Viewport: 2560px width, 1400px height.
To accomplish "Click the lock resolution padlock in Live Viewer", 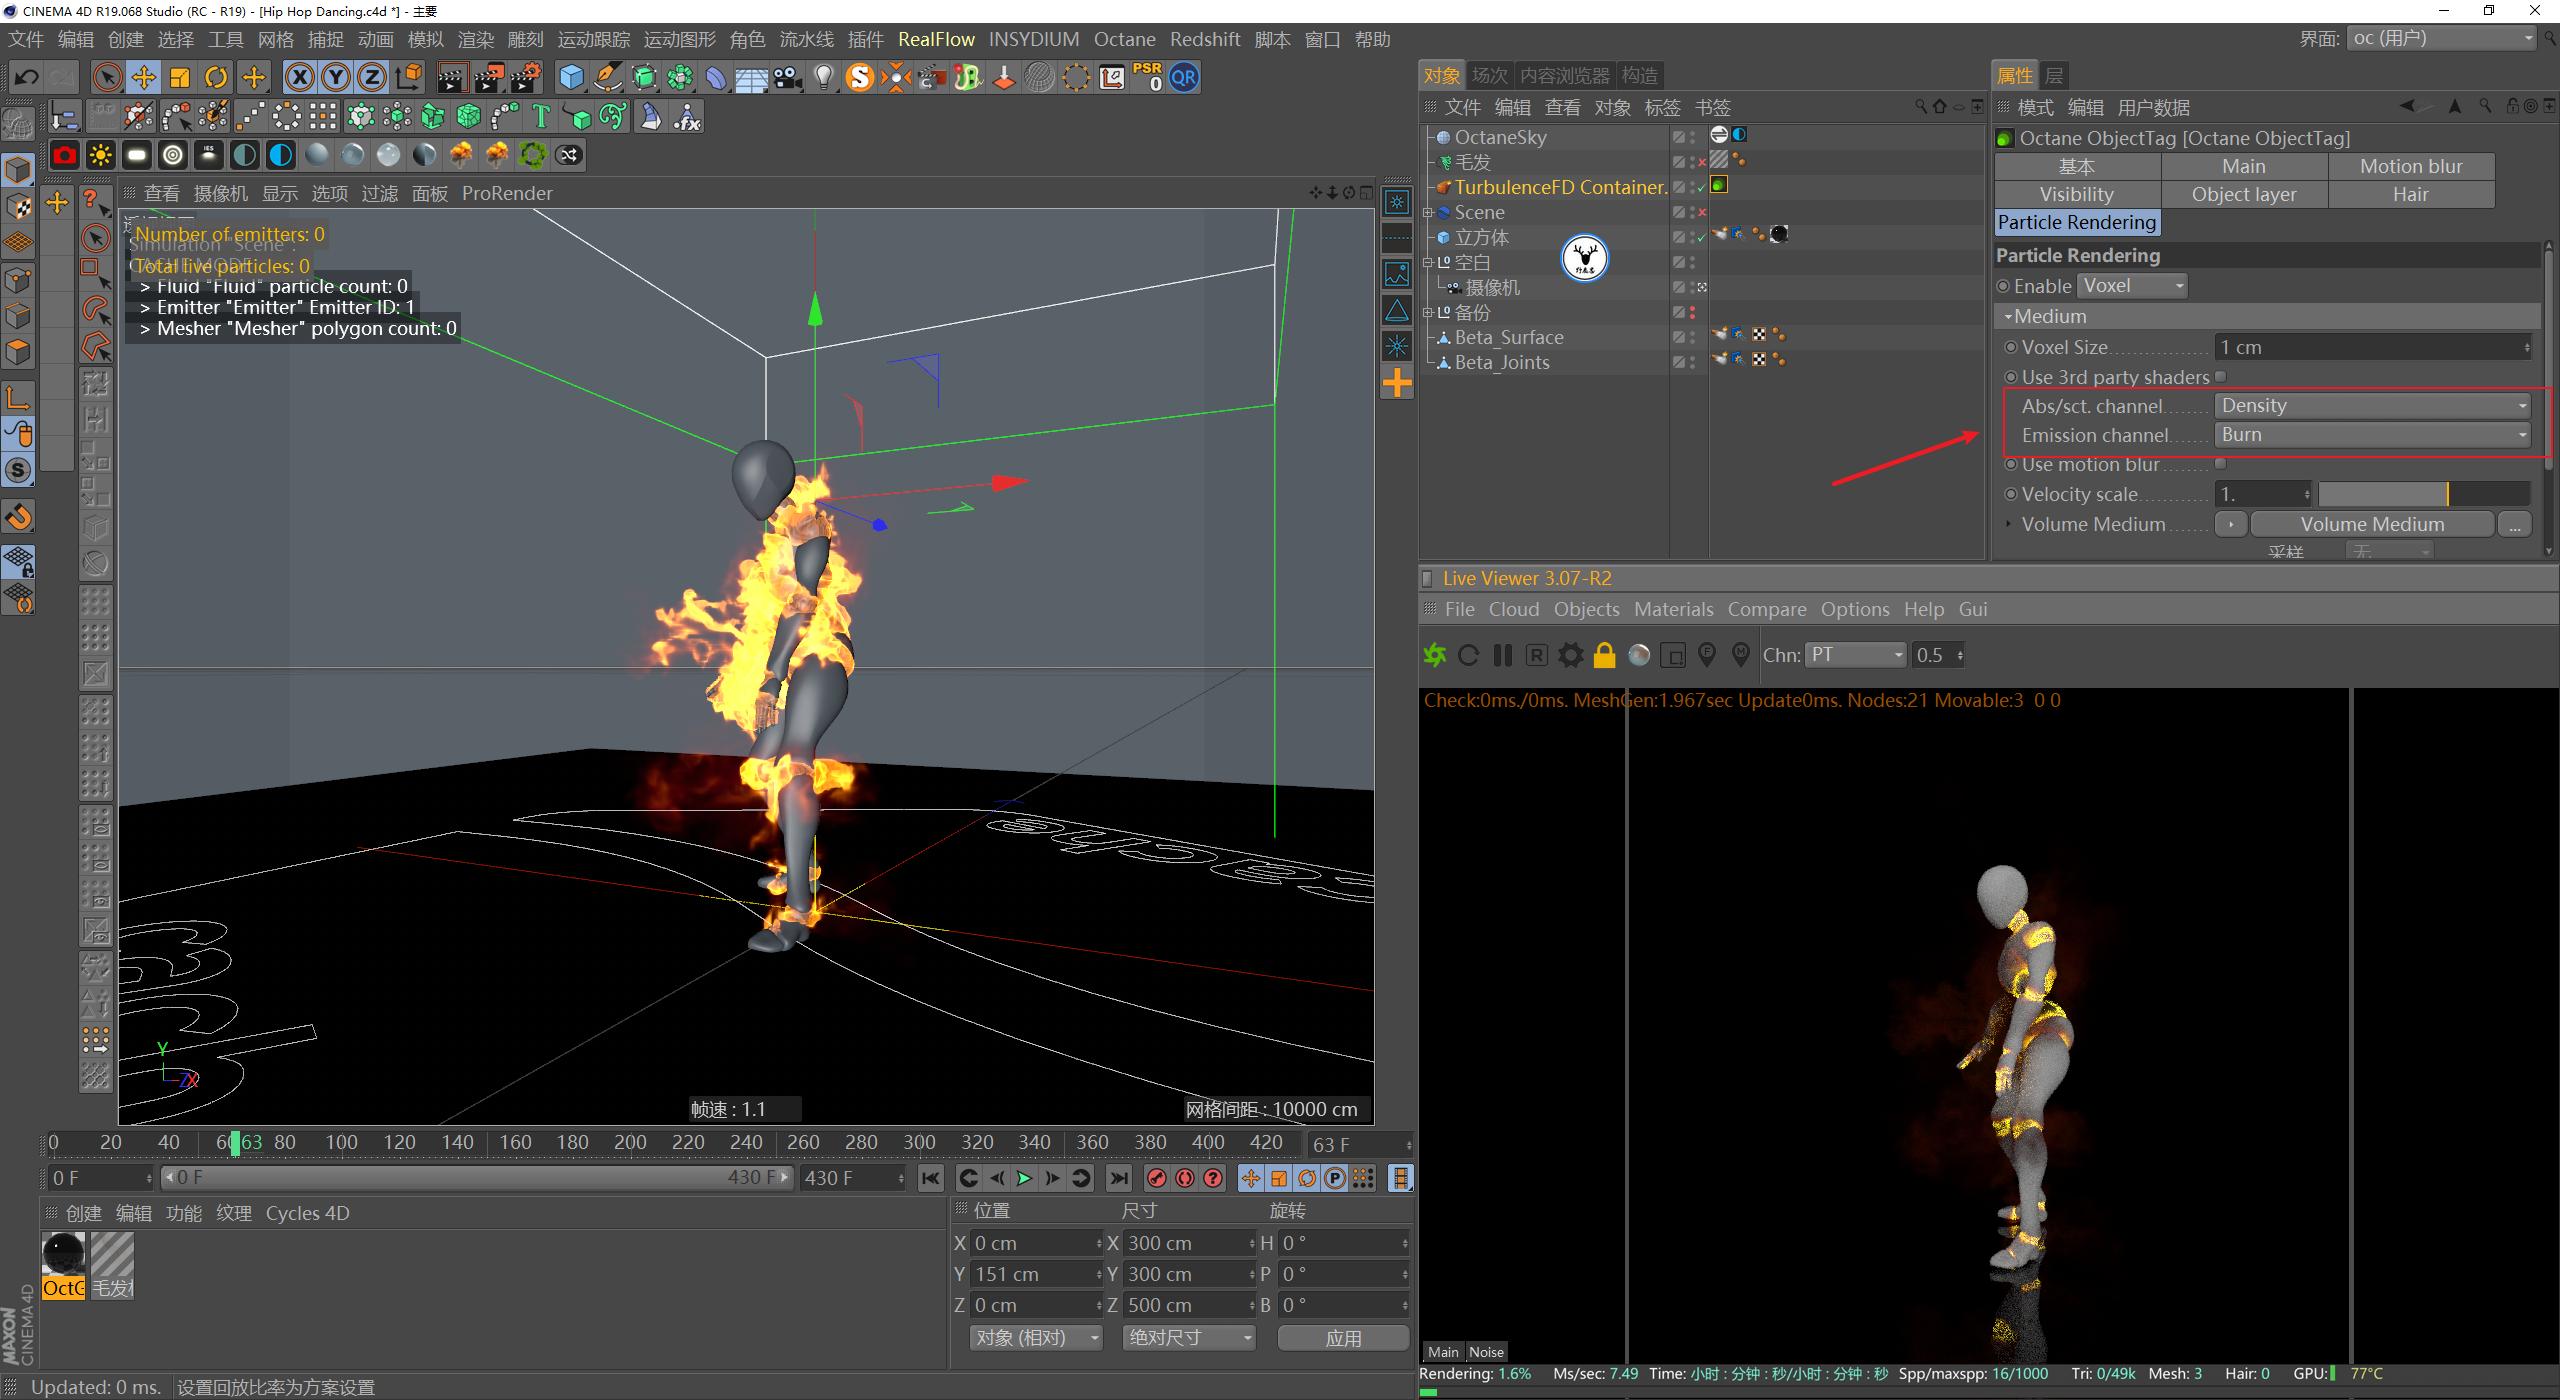I will (x=1604, y=655).
